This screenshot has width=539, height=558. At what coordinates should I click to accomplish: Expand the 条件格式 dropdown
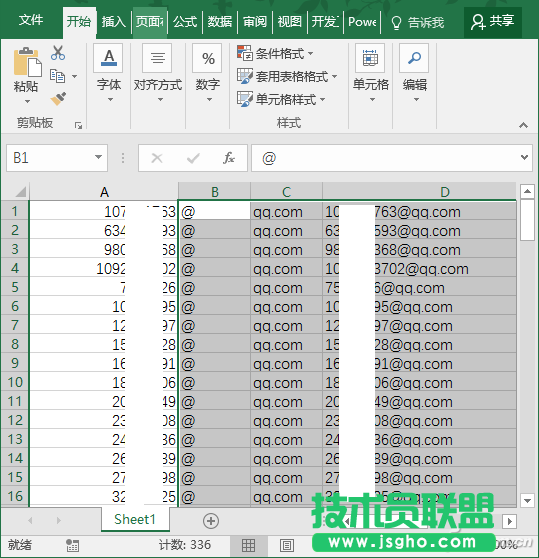pos(276,54)
